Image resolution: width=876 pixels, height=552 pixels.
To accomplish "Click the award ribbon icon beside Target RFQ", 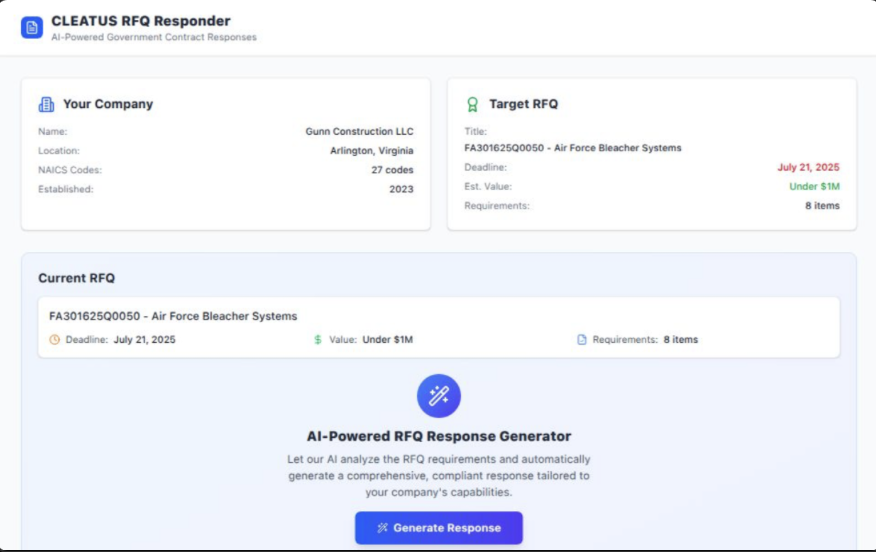I will tap(473, 104).
